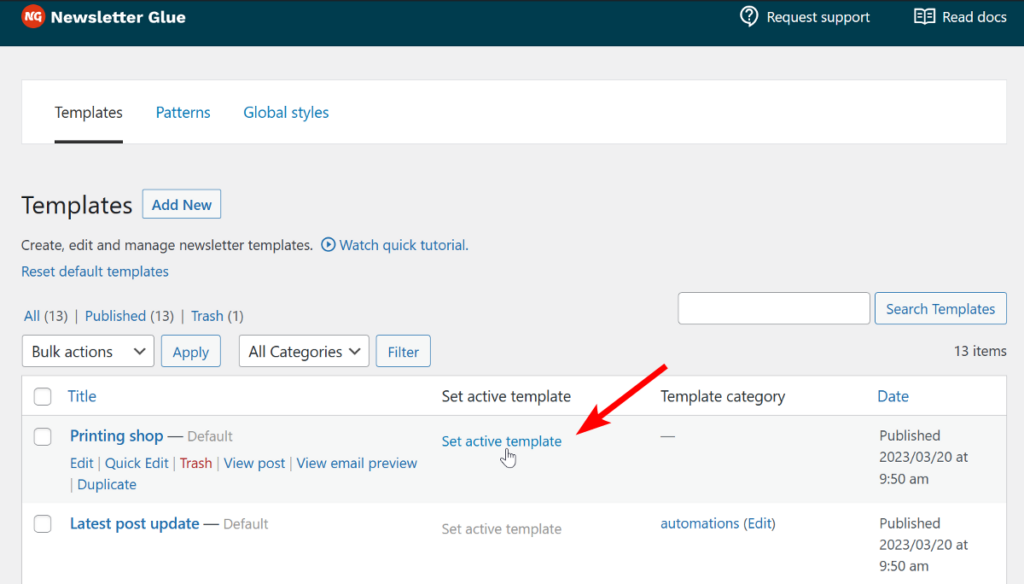The image size is (1024, 584).
Task: Sort templates by Date column
Action: click(x=892, y=396)
